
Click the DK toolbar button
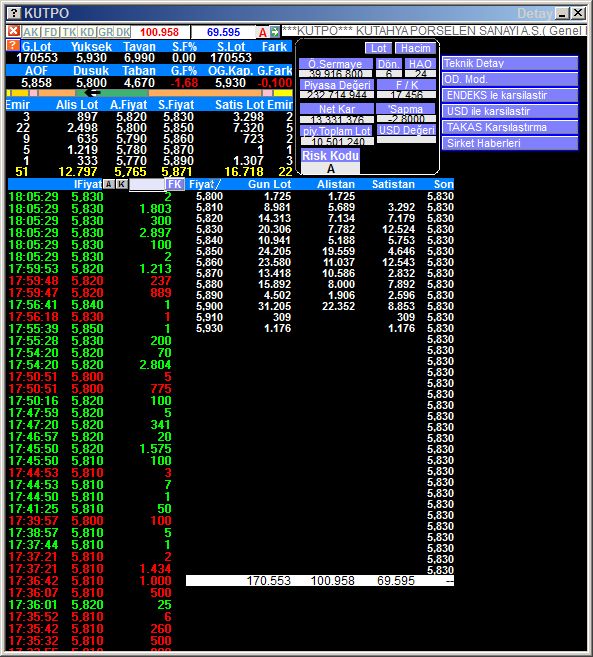click(x=123, y=32)
